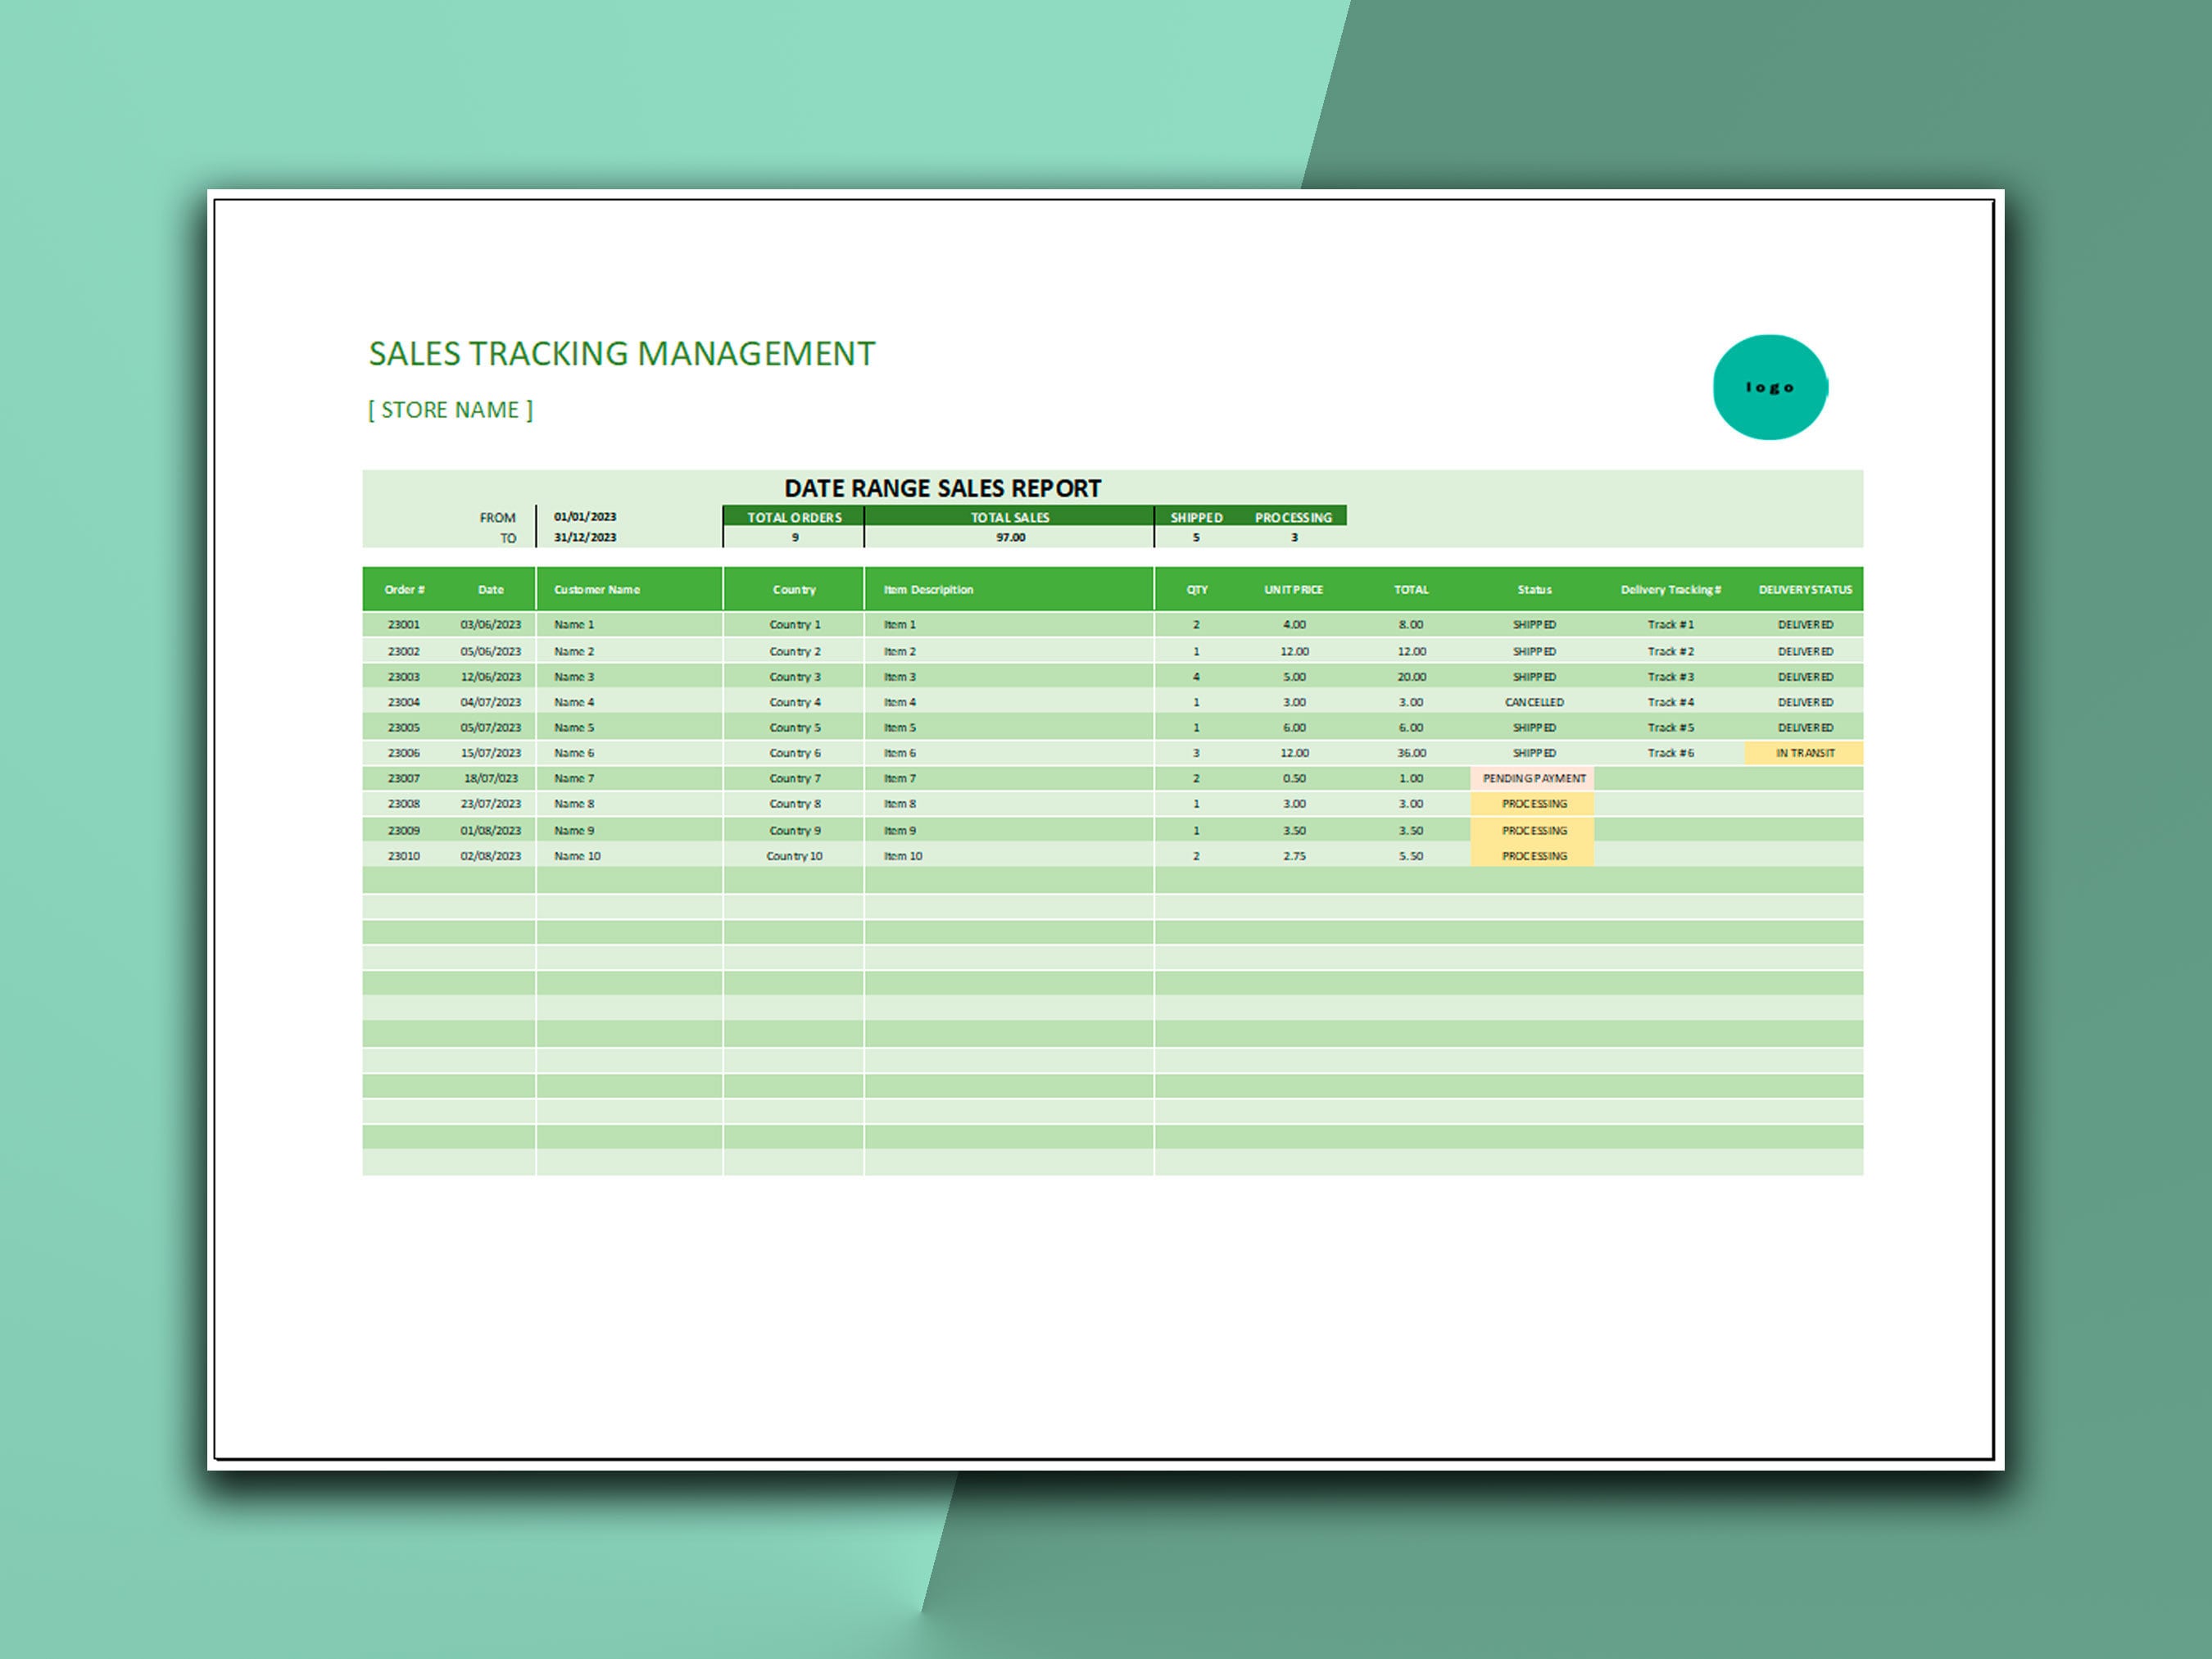Click Track #6 in Delivery Tracking column

[1669, 752]
